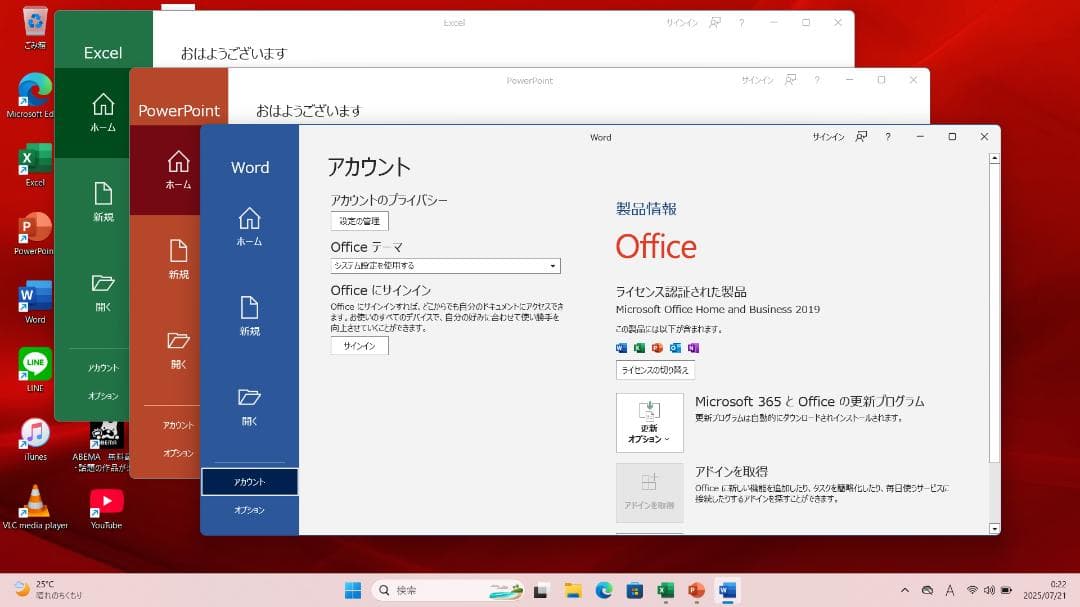Select アカウント in the PowerPoint sidebar
Image resolution: width=1080 pixels, height=607 pixels.
(x=178, y=424)
